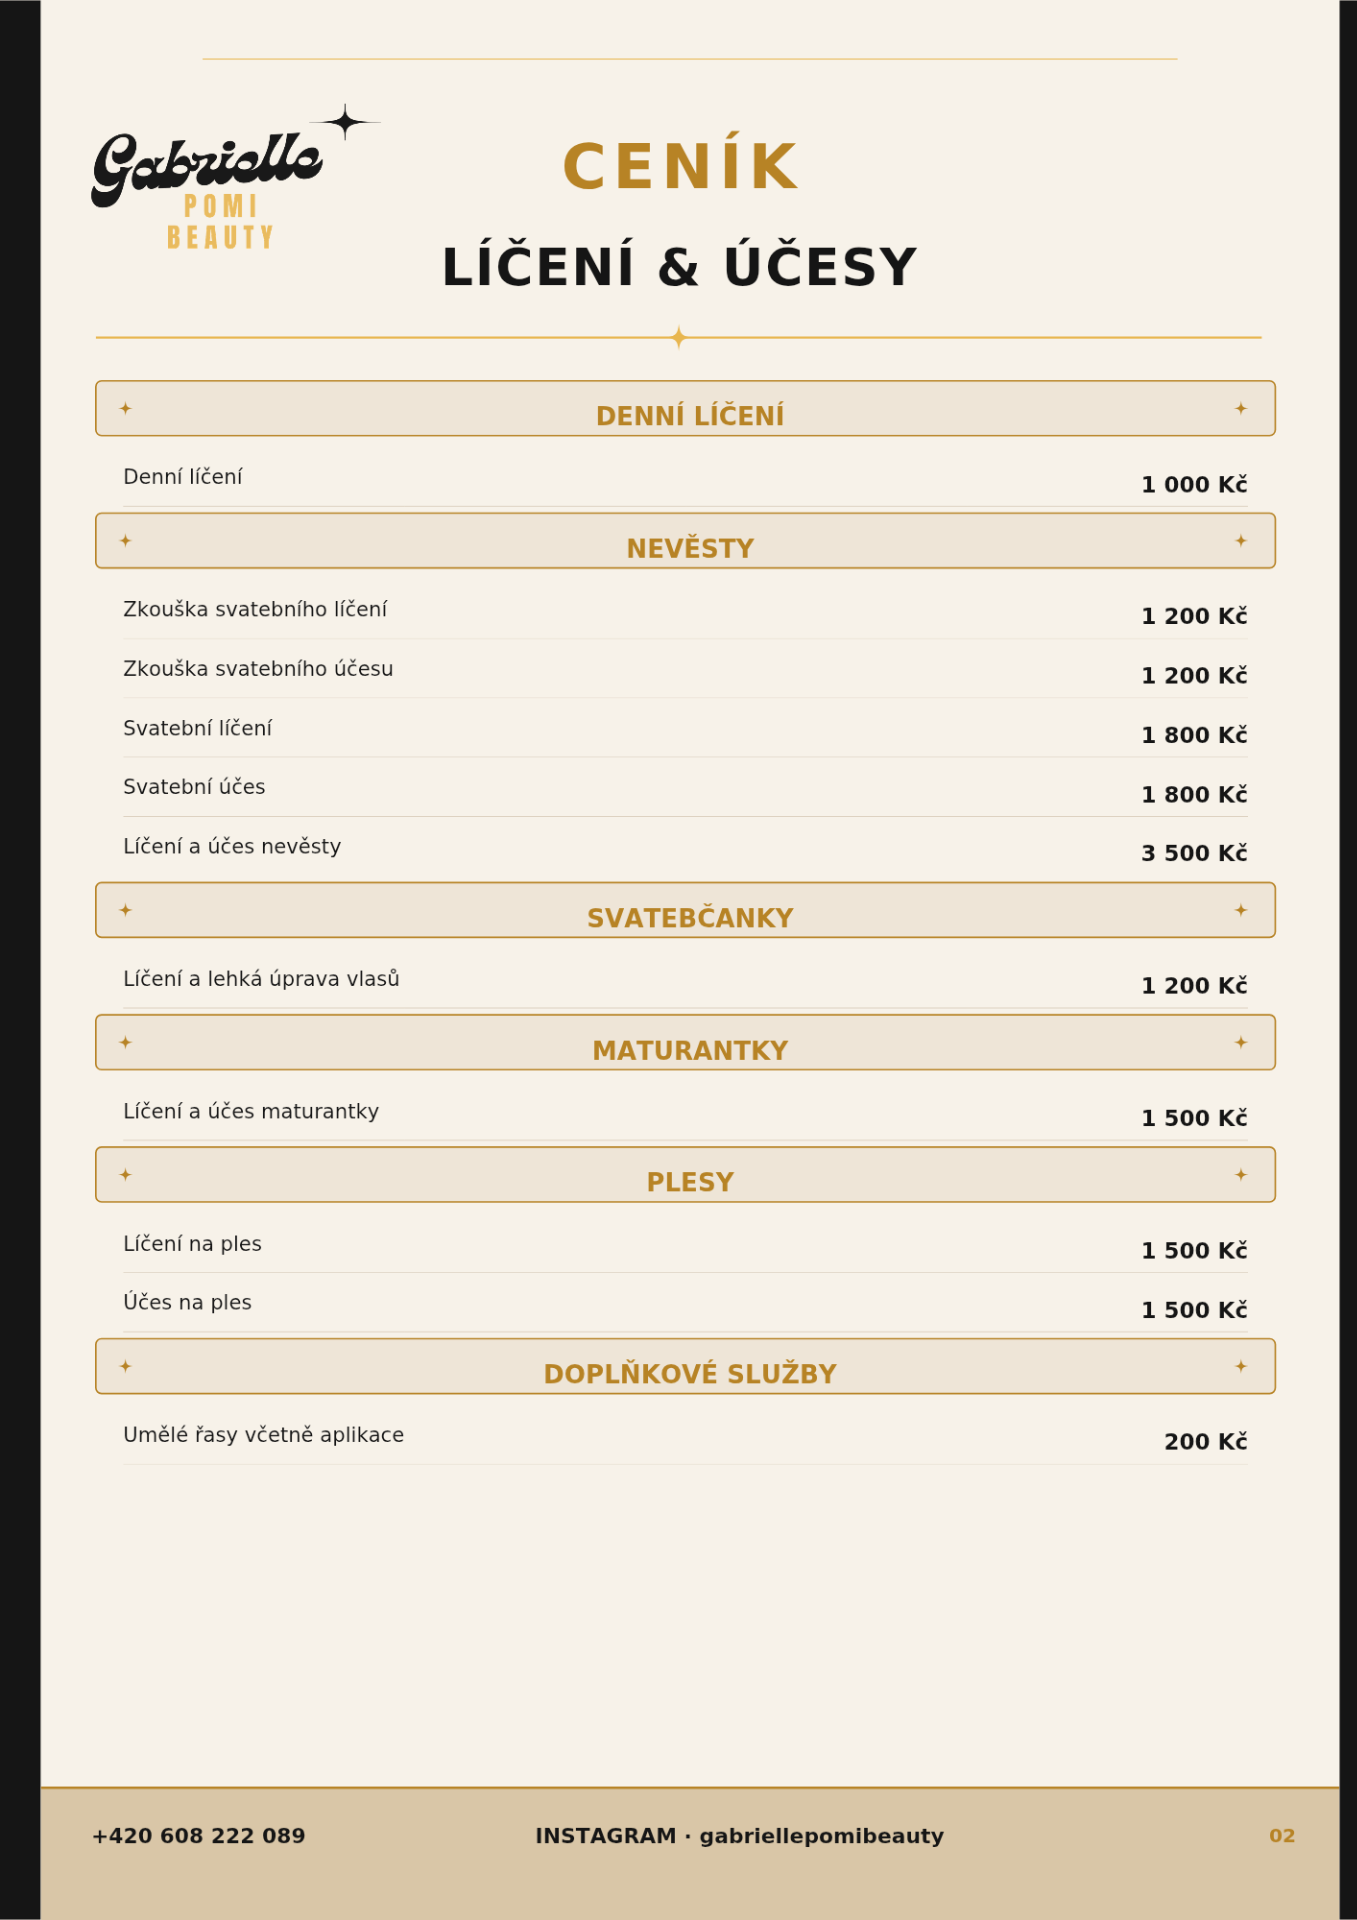The image size is (1357, 1920).
Task: Click the phone number +420 608 222 089
Action: tap(199, 1836)
